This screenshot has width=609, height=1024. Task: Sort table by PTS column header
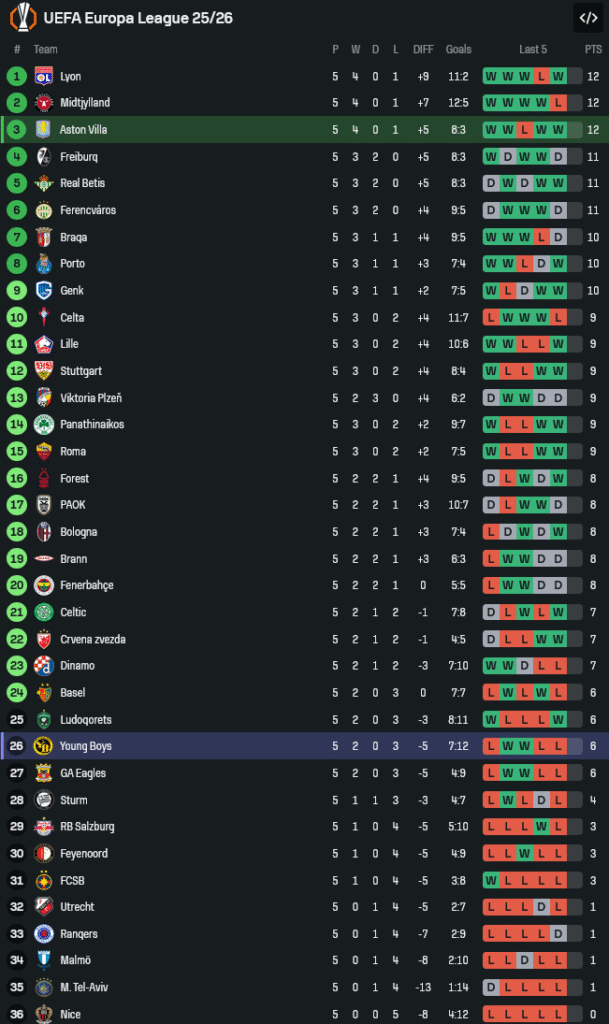[x=593, y=49]
